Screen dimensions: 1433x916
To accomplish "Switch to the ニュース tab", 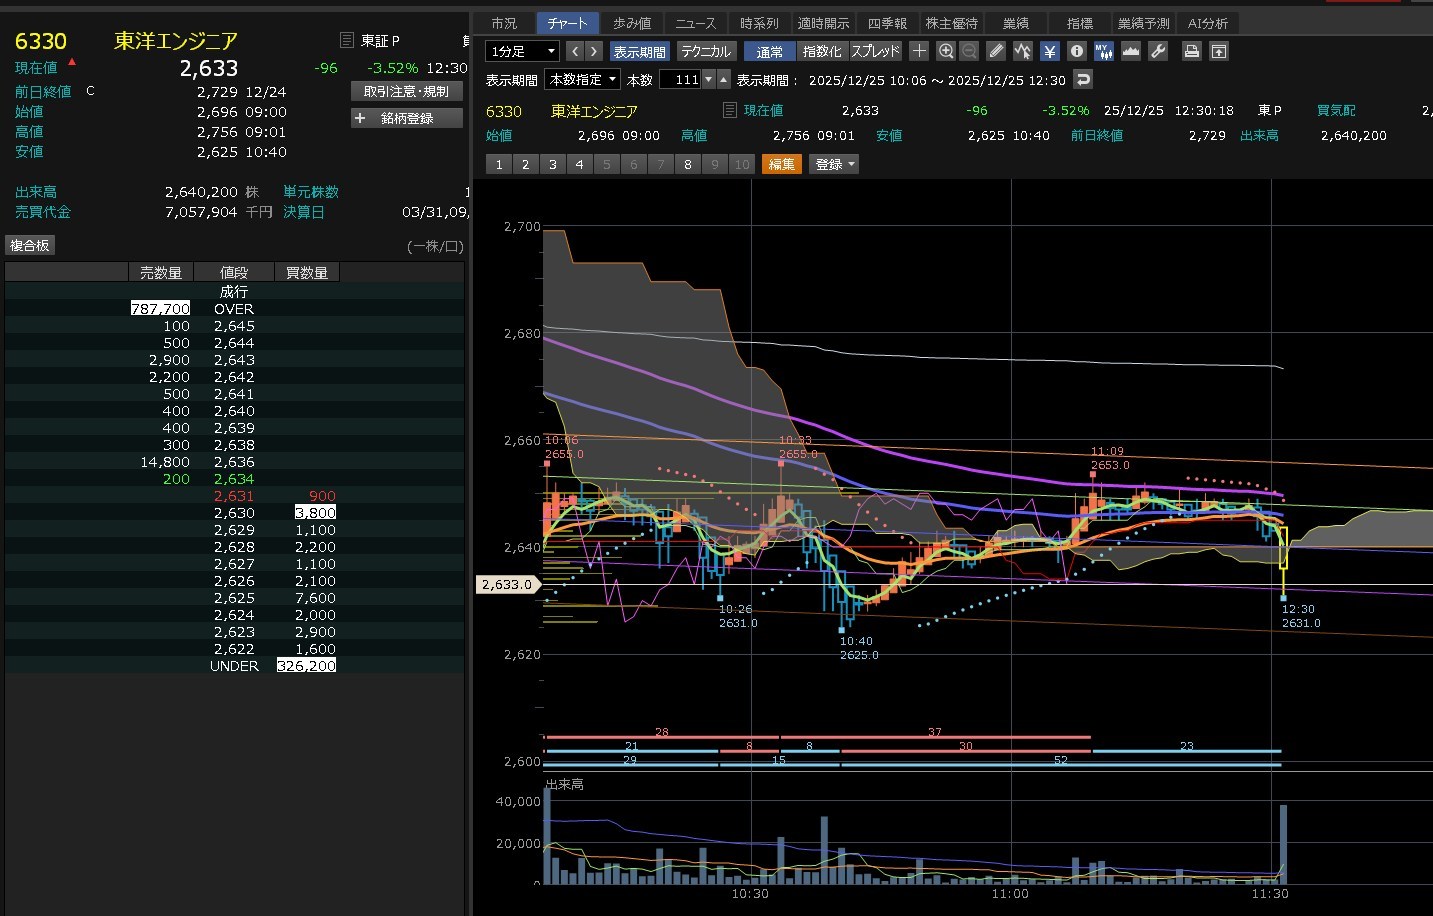I will point(695,23).
